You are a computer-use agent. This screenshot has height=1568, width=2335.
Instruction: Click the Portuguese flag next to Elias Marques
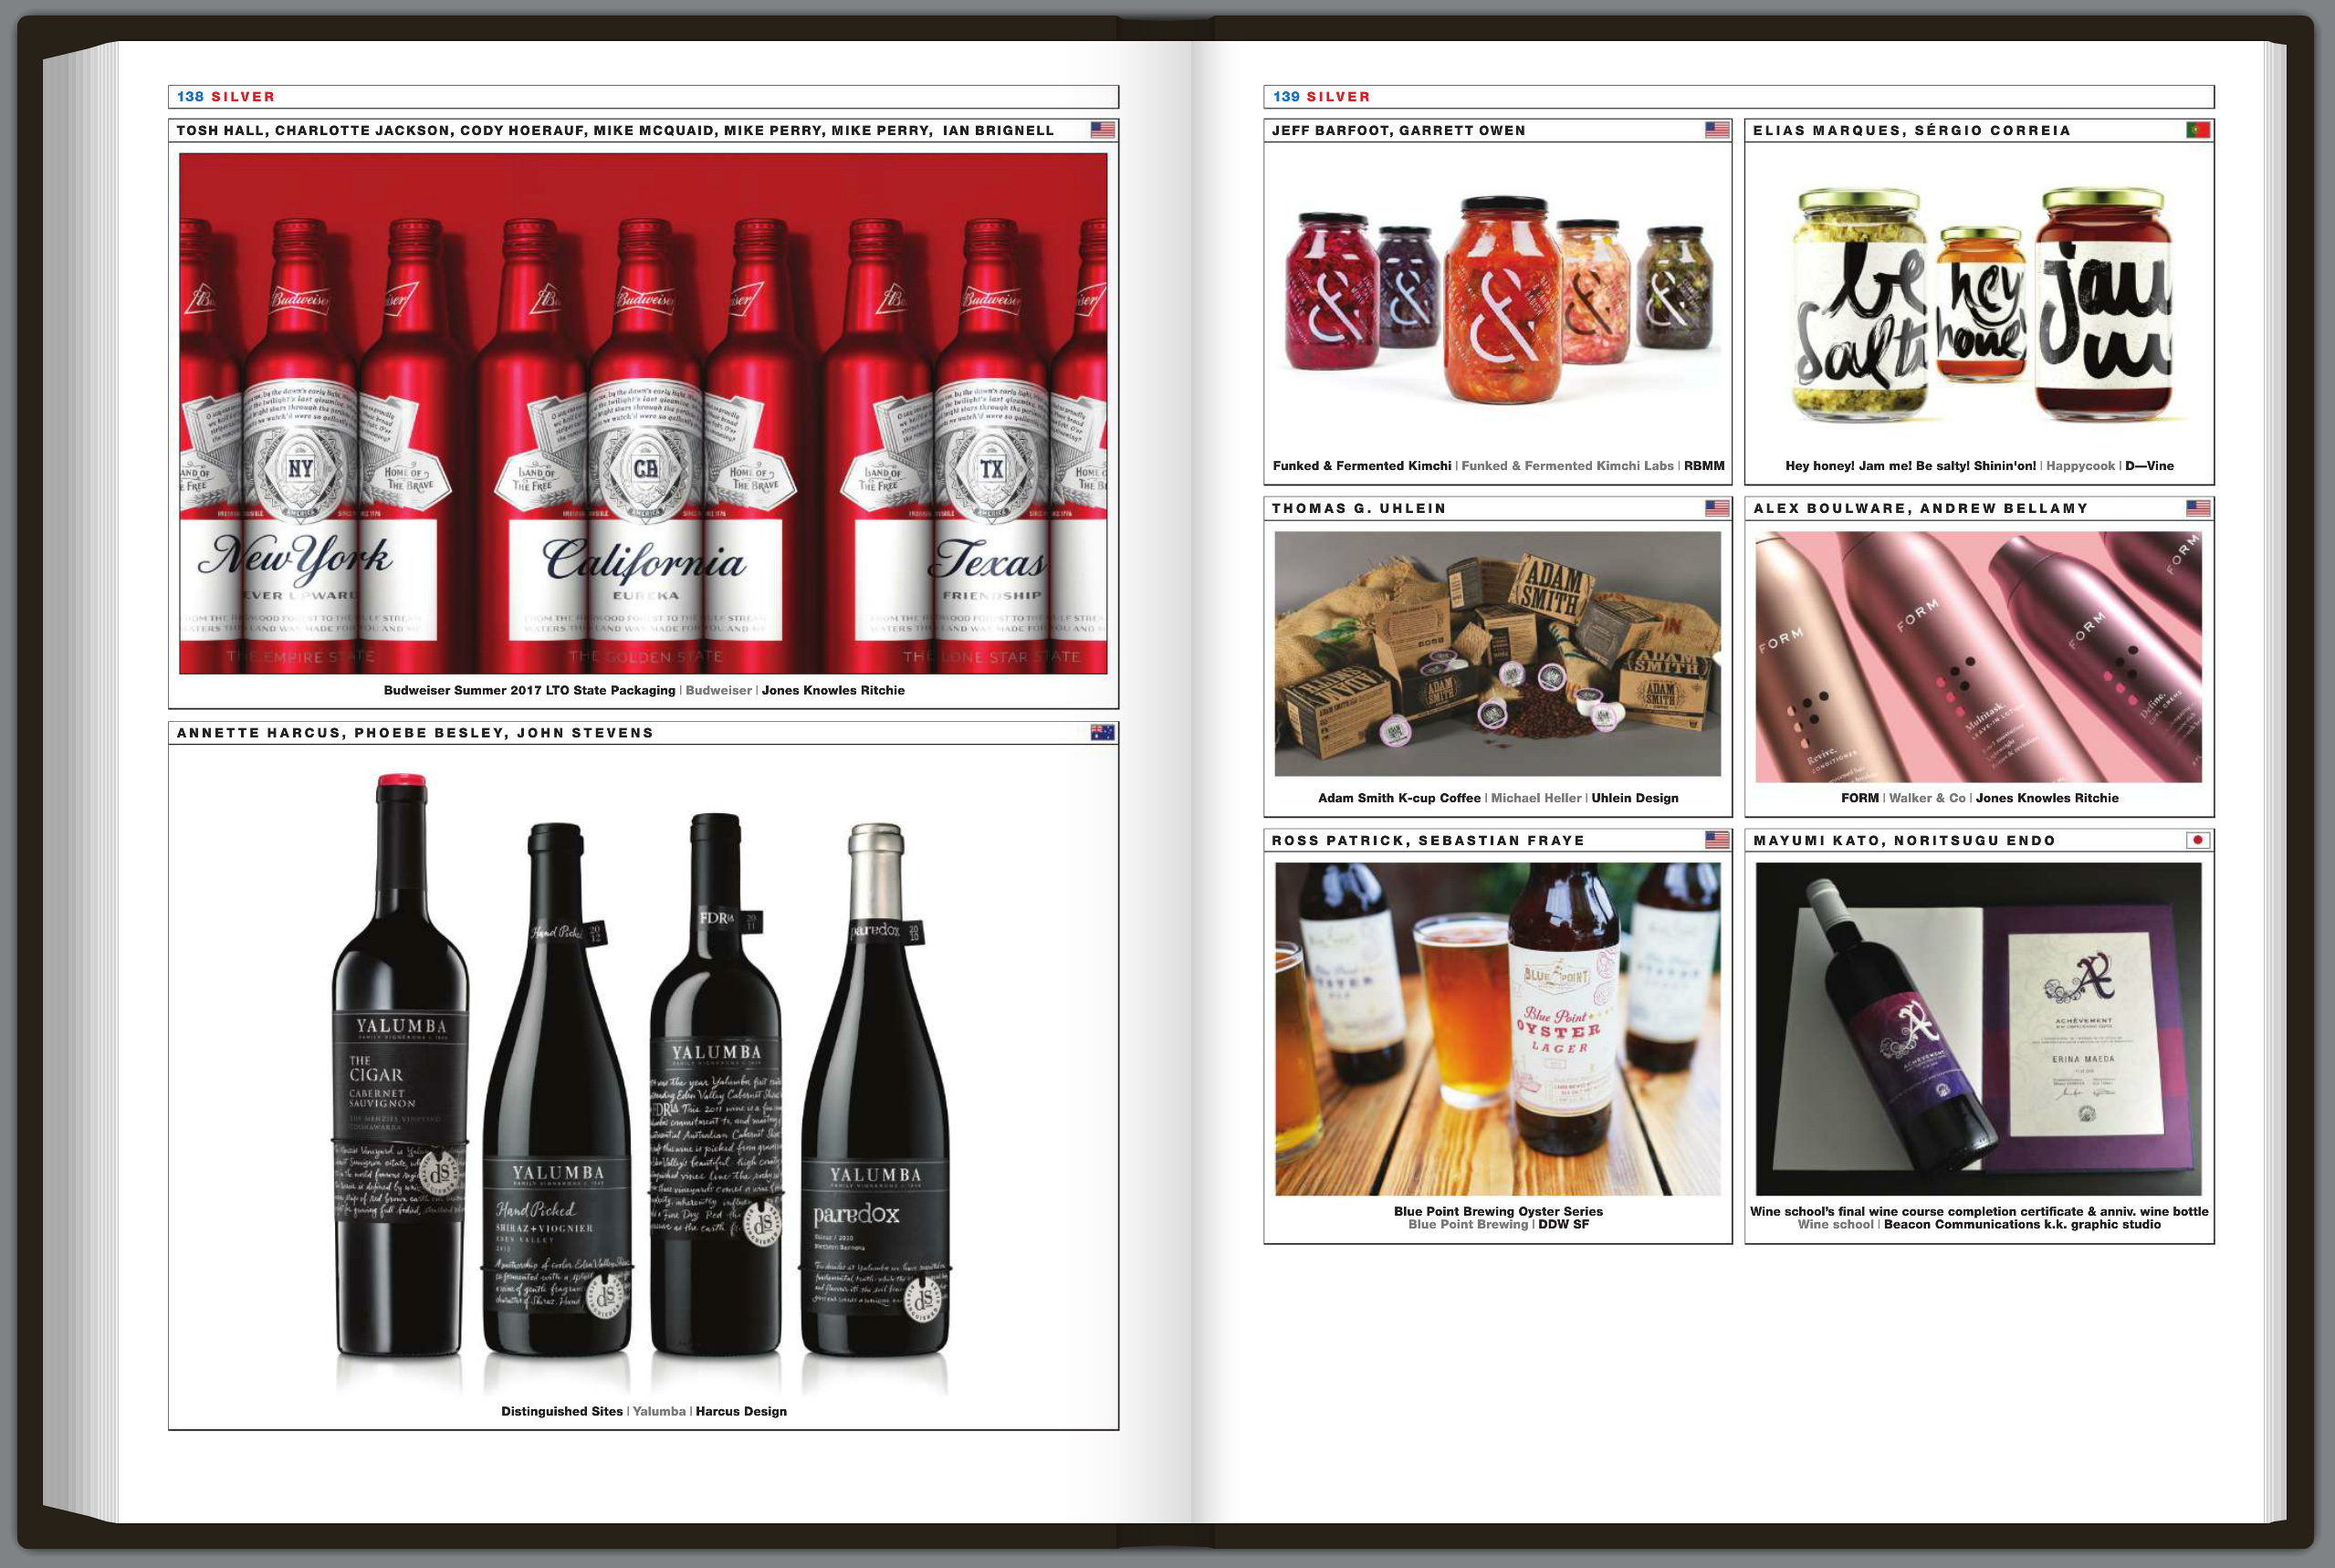[x=2197, y=130]
